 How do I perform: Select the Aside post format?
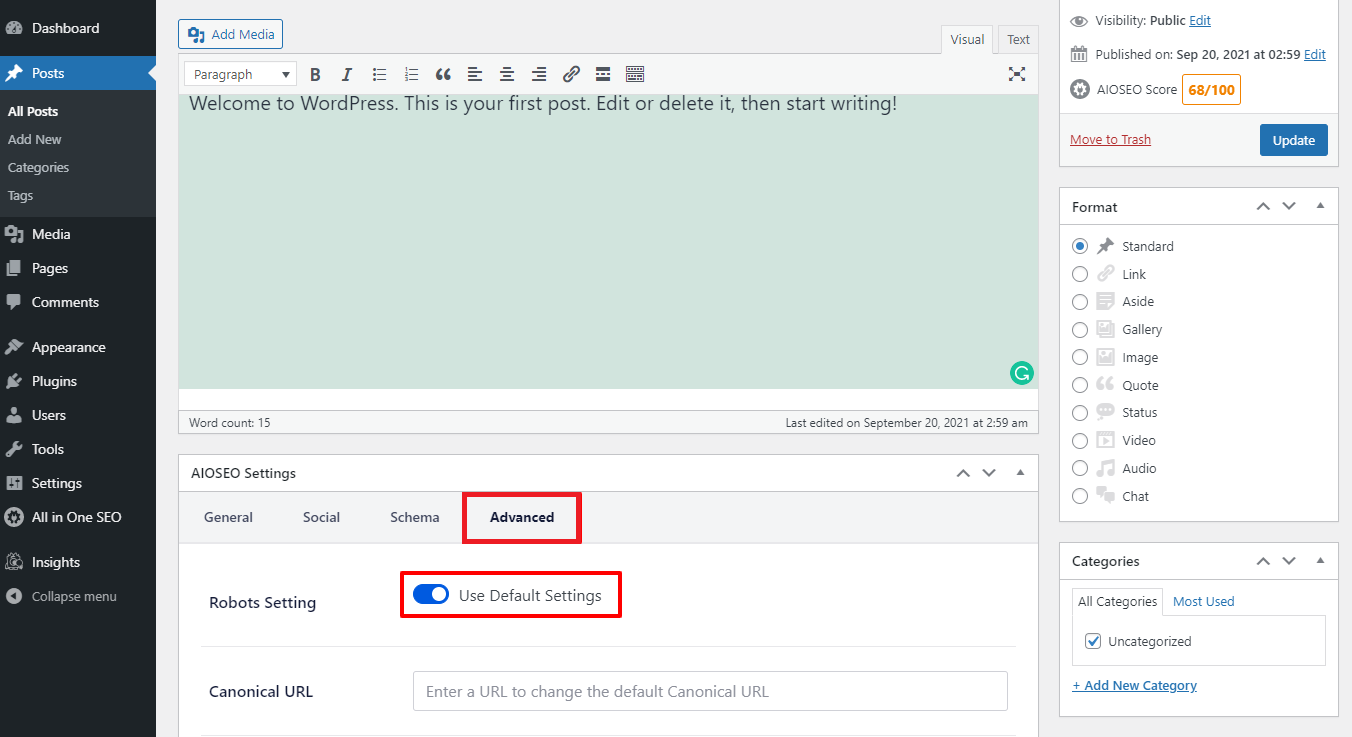1080,302
